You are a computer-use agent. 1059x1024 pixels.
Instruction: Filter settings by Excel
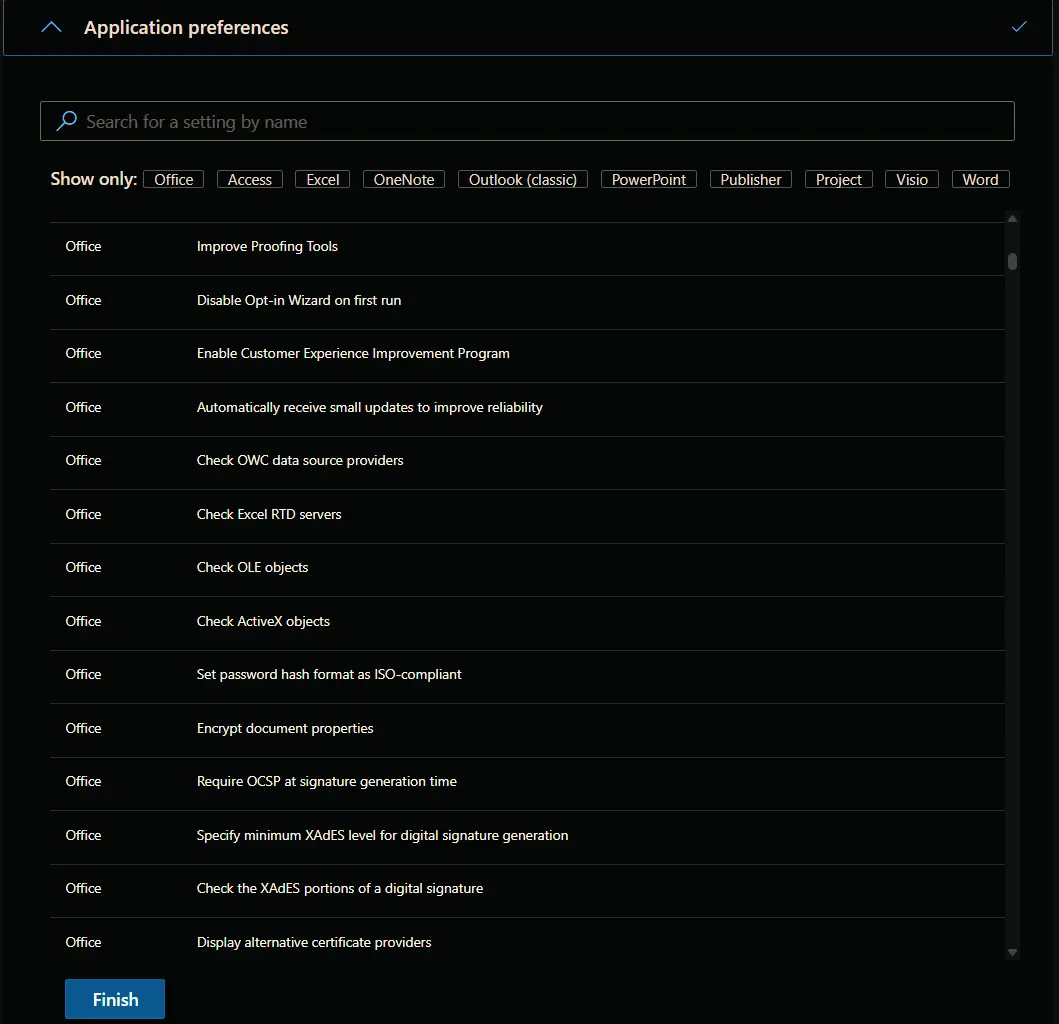(x=322, y=180)
